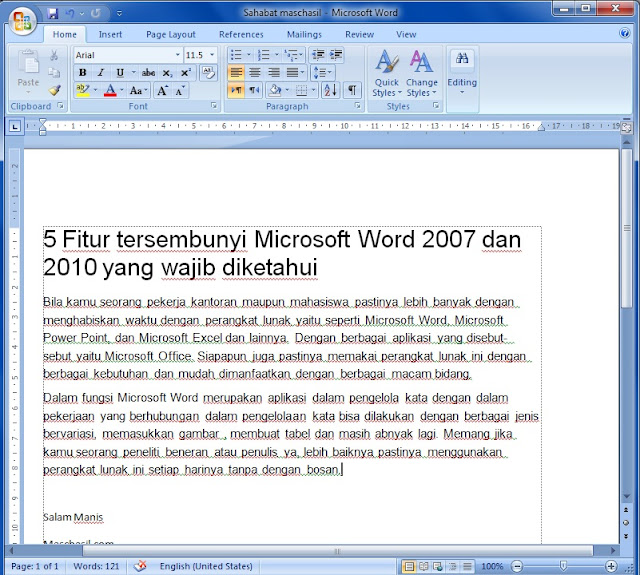This screenshot has width=640, height=575.
Task: Apply red font color
Action: point(110,90)
